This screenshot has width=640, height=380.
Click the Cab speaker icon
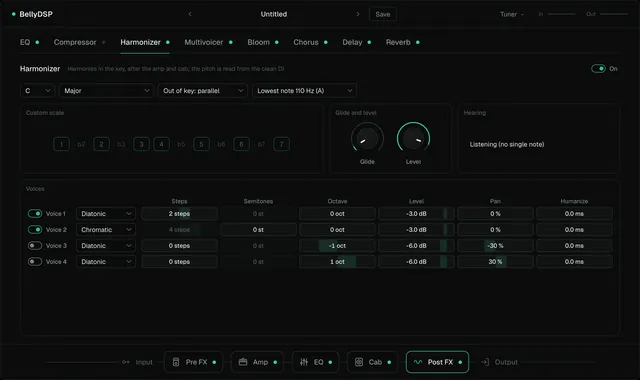[359, 362]
